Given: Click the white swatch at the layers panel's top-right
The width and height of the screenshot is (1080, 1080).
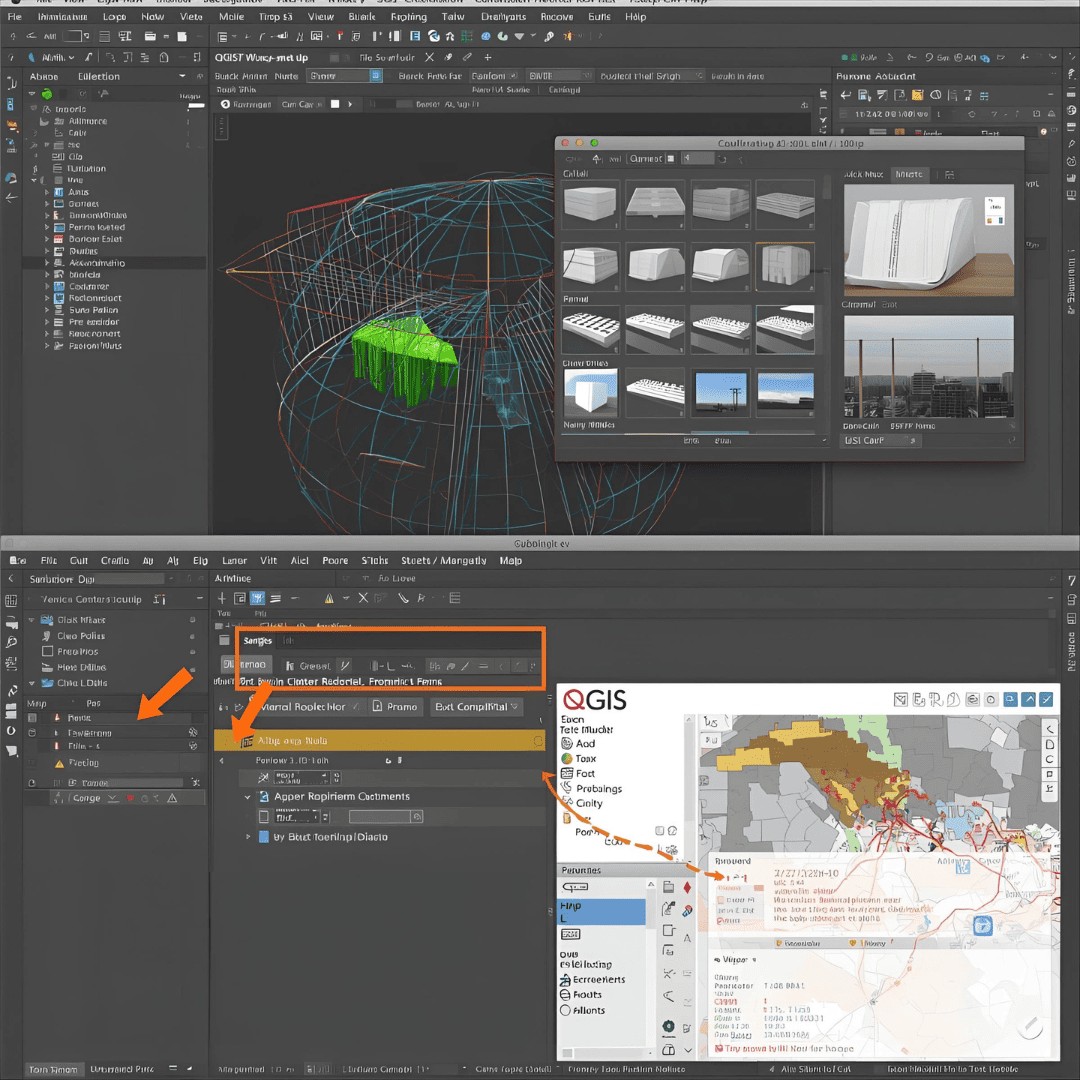Looking at the screenshot, I should coord(196,105).
